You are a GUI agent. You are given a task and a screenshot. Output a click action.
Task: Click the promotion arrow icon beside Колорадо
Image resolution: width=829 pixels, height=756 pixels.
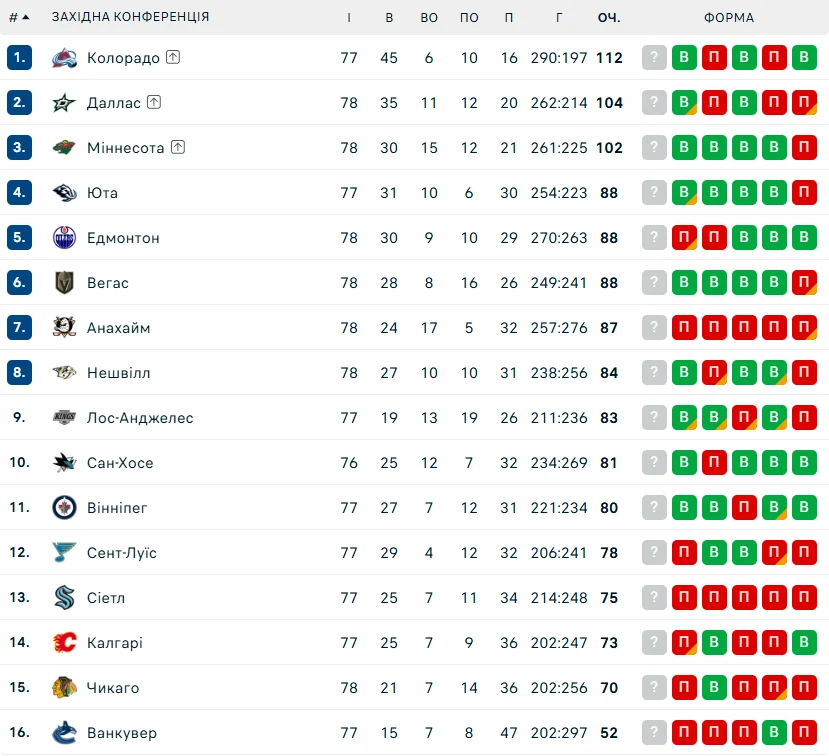tap(173, 58)
